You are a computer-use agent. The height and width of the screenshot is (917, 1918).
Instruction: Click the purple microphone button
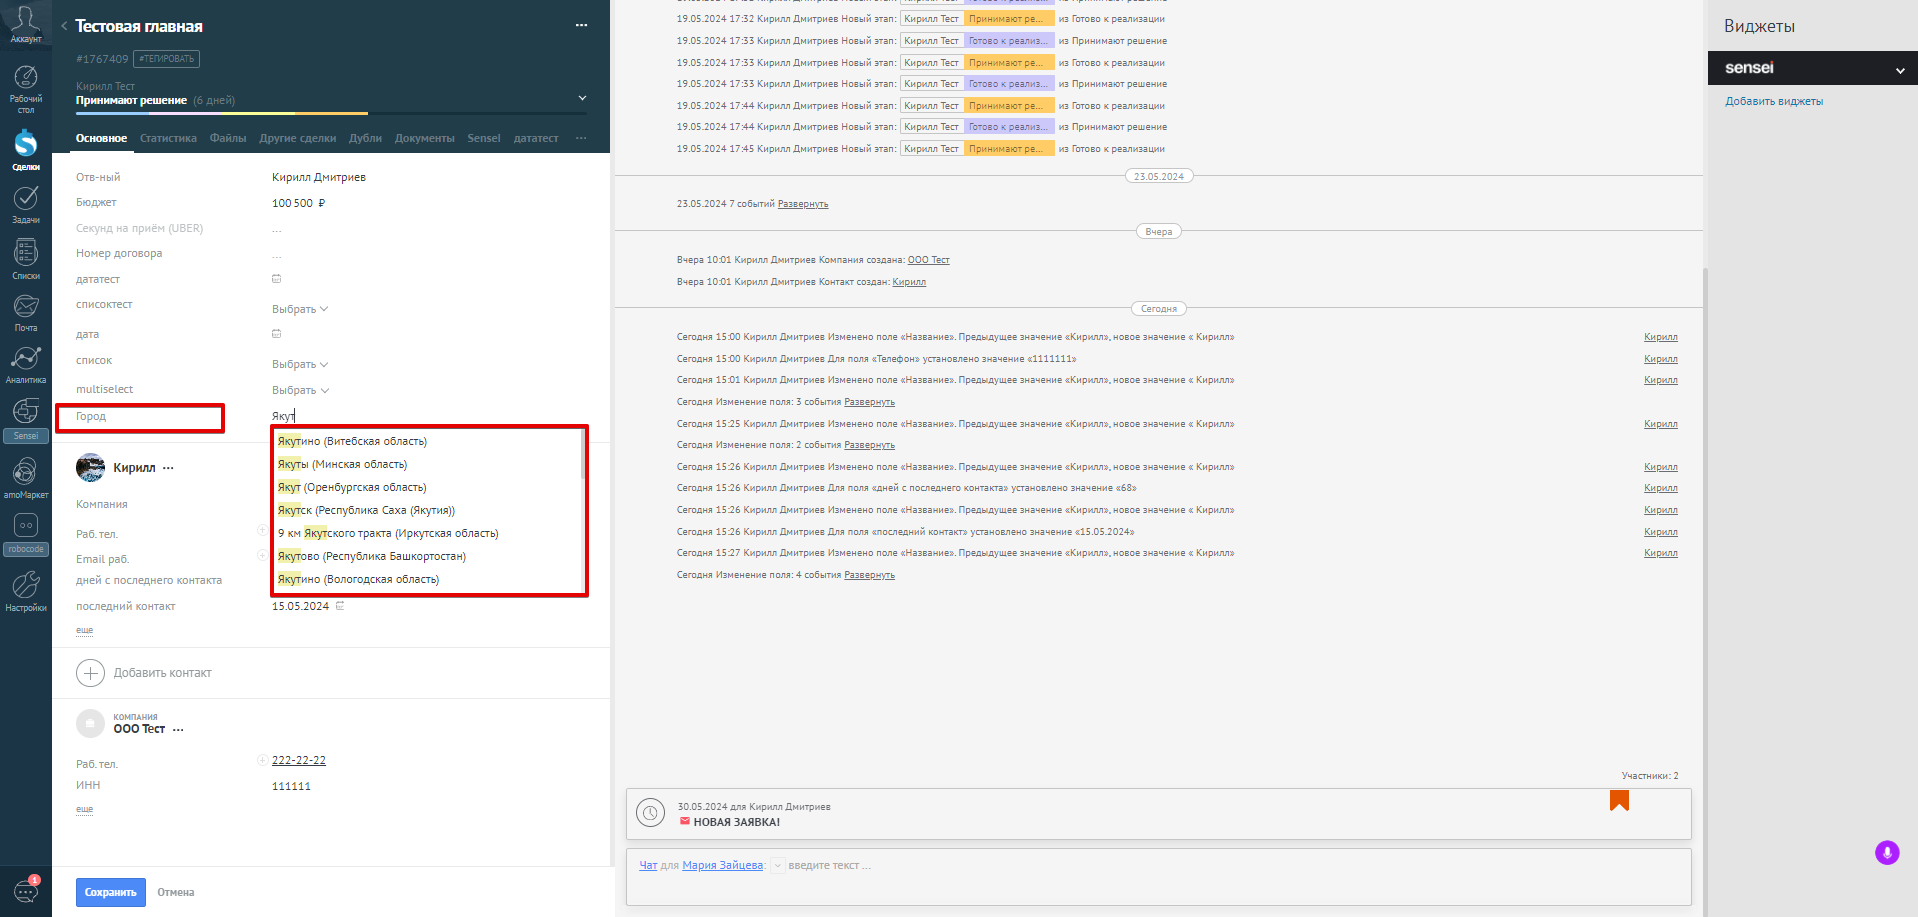tap(1887, 852)
